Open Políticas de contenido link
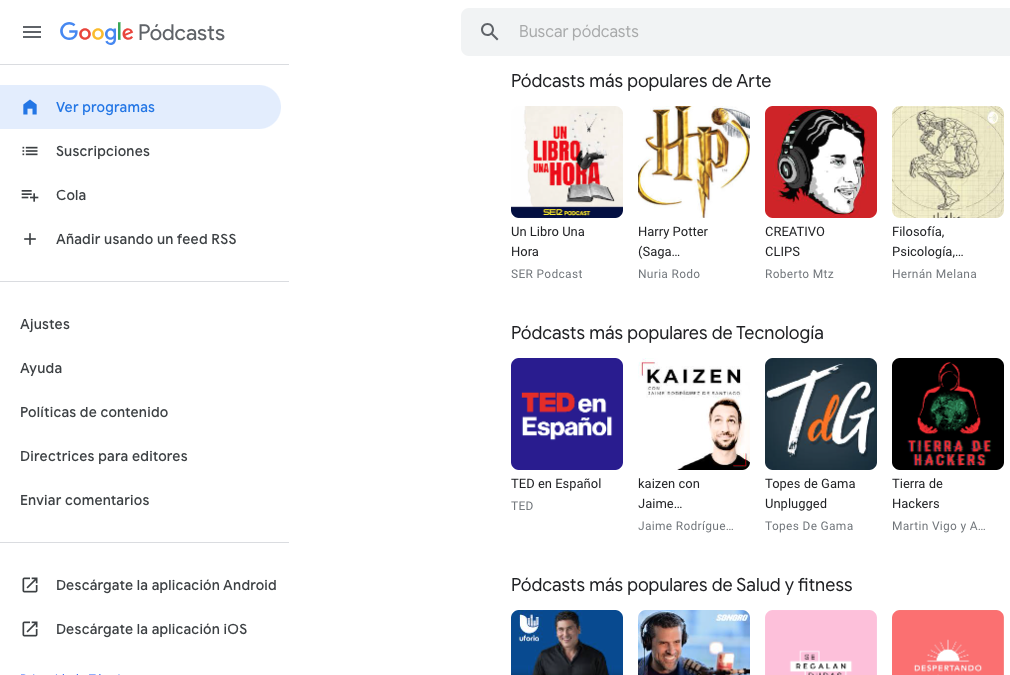 (x=94, y=412)
